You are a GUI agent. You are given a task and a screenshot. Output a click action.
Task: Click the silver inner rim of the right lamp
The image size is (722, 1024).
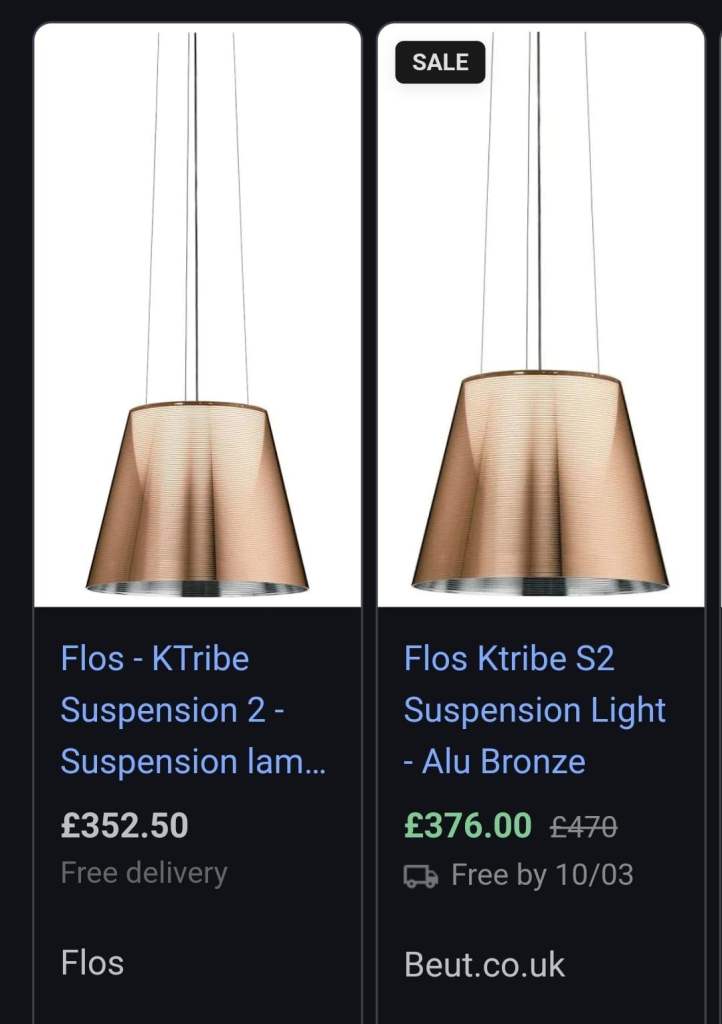[x=540, y=586]
